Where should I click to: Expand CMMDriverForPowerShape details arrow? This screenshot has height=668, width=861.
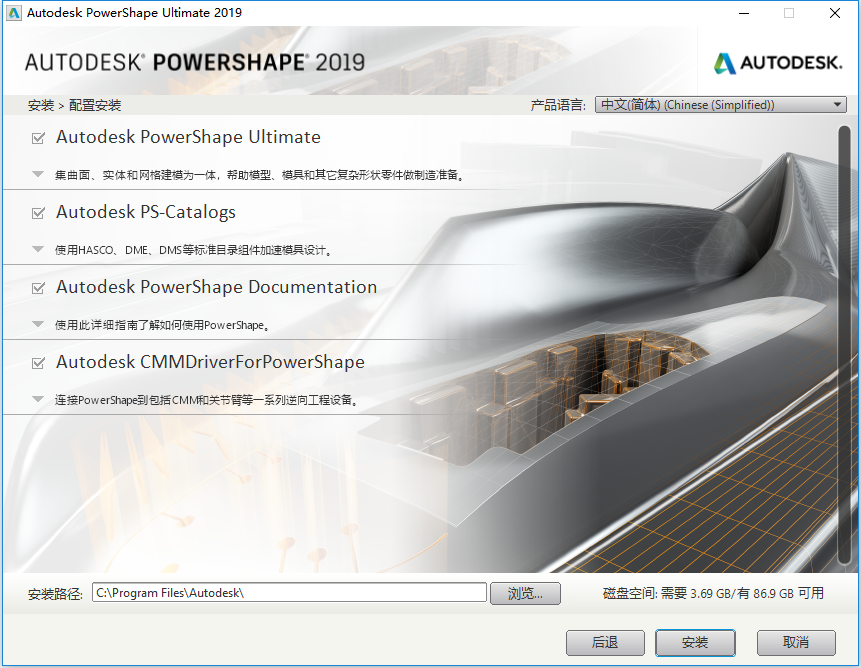pyautogui.click(x=38, y=400)
